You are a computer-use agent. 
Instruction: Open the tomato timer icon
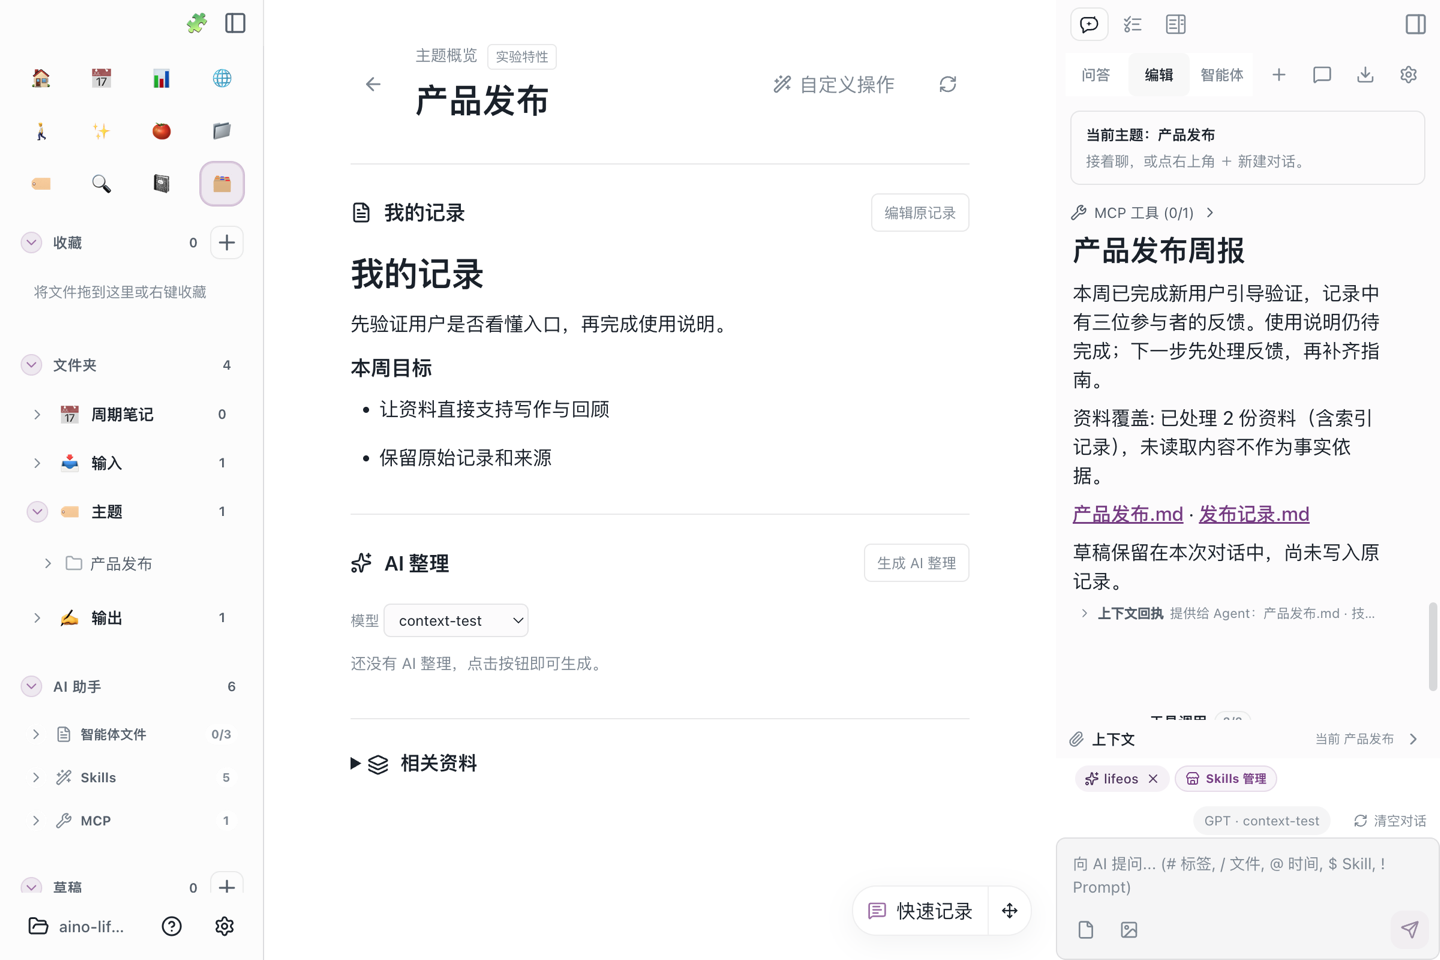pos(161,131)
